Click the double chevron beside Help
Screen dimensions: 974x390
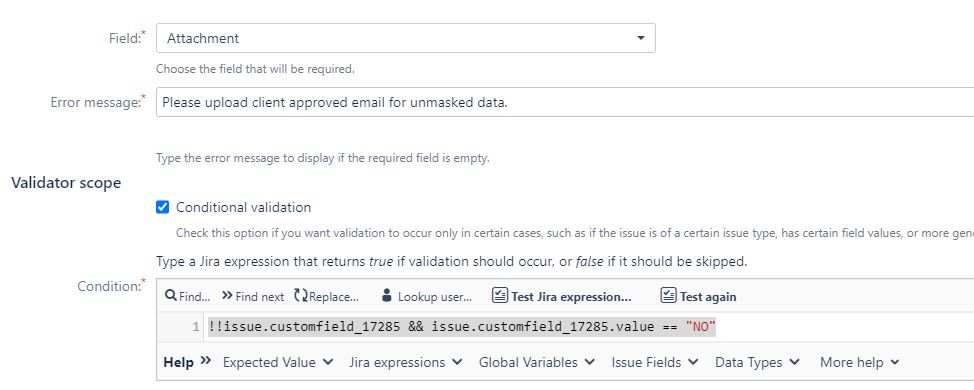point(206,361)
